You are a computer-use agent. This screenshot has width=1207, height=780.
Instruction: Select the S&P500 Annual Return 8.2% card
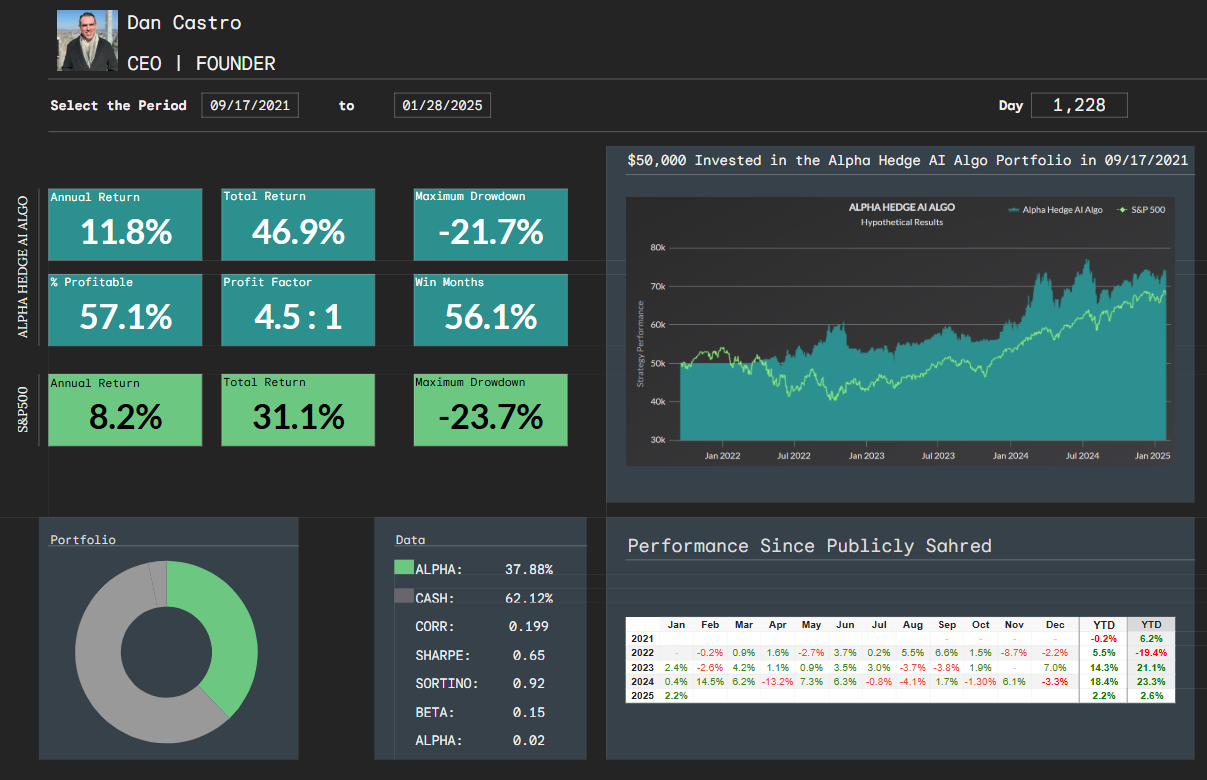pos(125,410)
